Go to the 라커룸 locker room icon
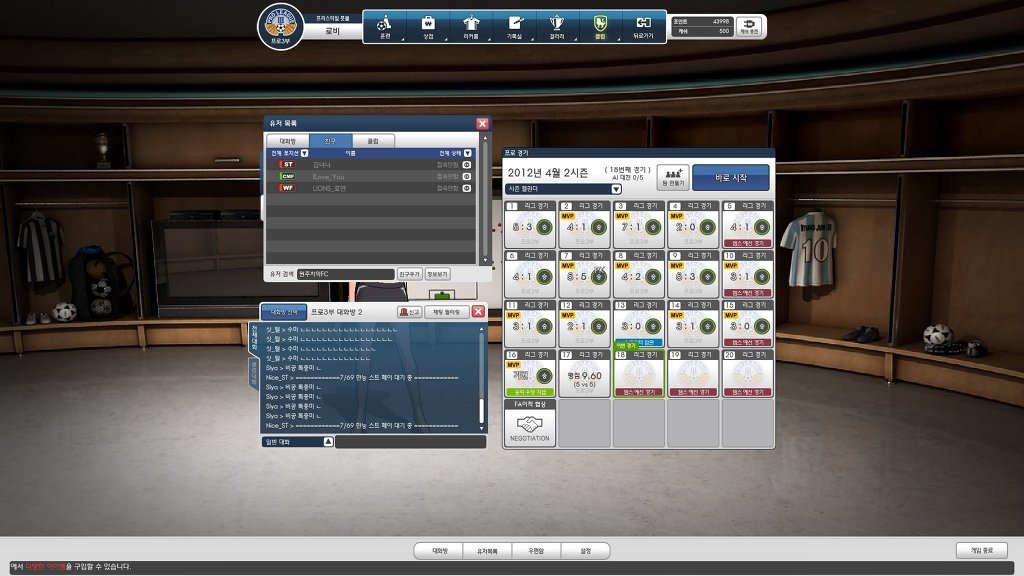The image size is (1024, 576). 471,25
